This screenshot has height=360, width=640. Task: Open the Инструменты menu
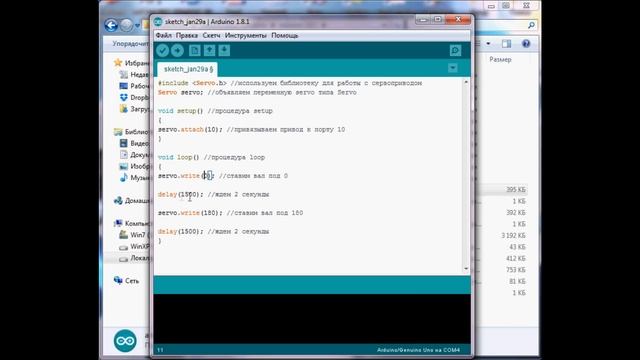click(x=246, y=36)
